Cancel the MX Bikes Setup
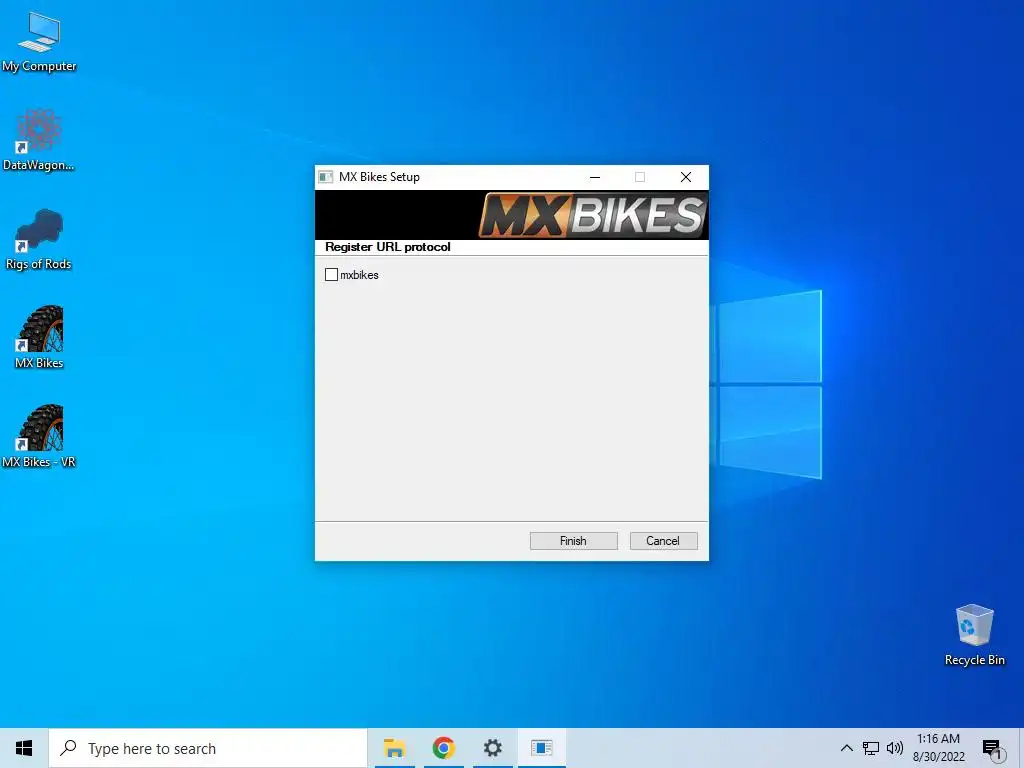 pos(663,541)
